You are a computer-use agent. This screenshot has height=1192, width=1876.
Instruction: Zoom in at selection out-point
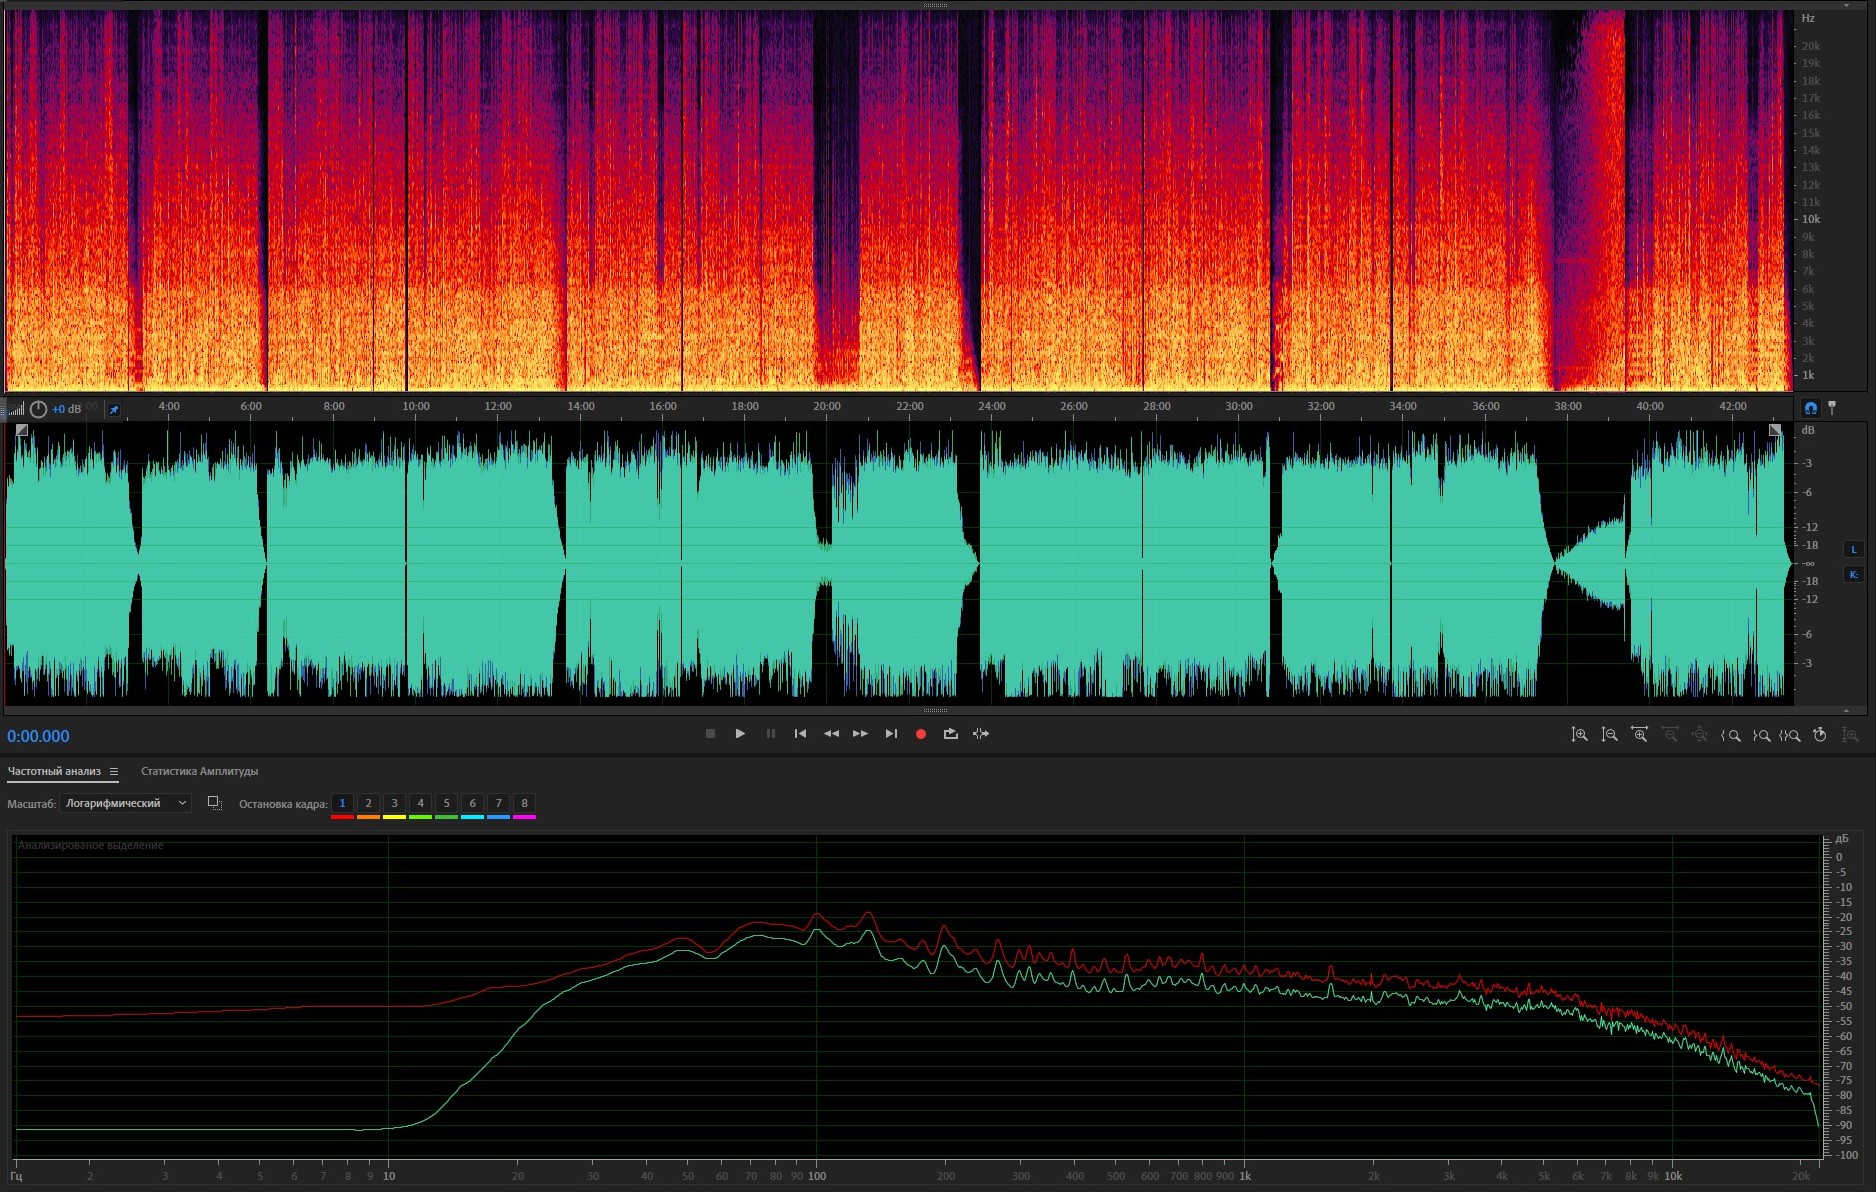pyautogui.click(x=1761, y=735)
